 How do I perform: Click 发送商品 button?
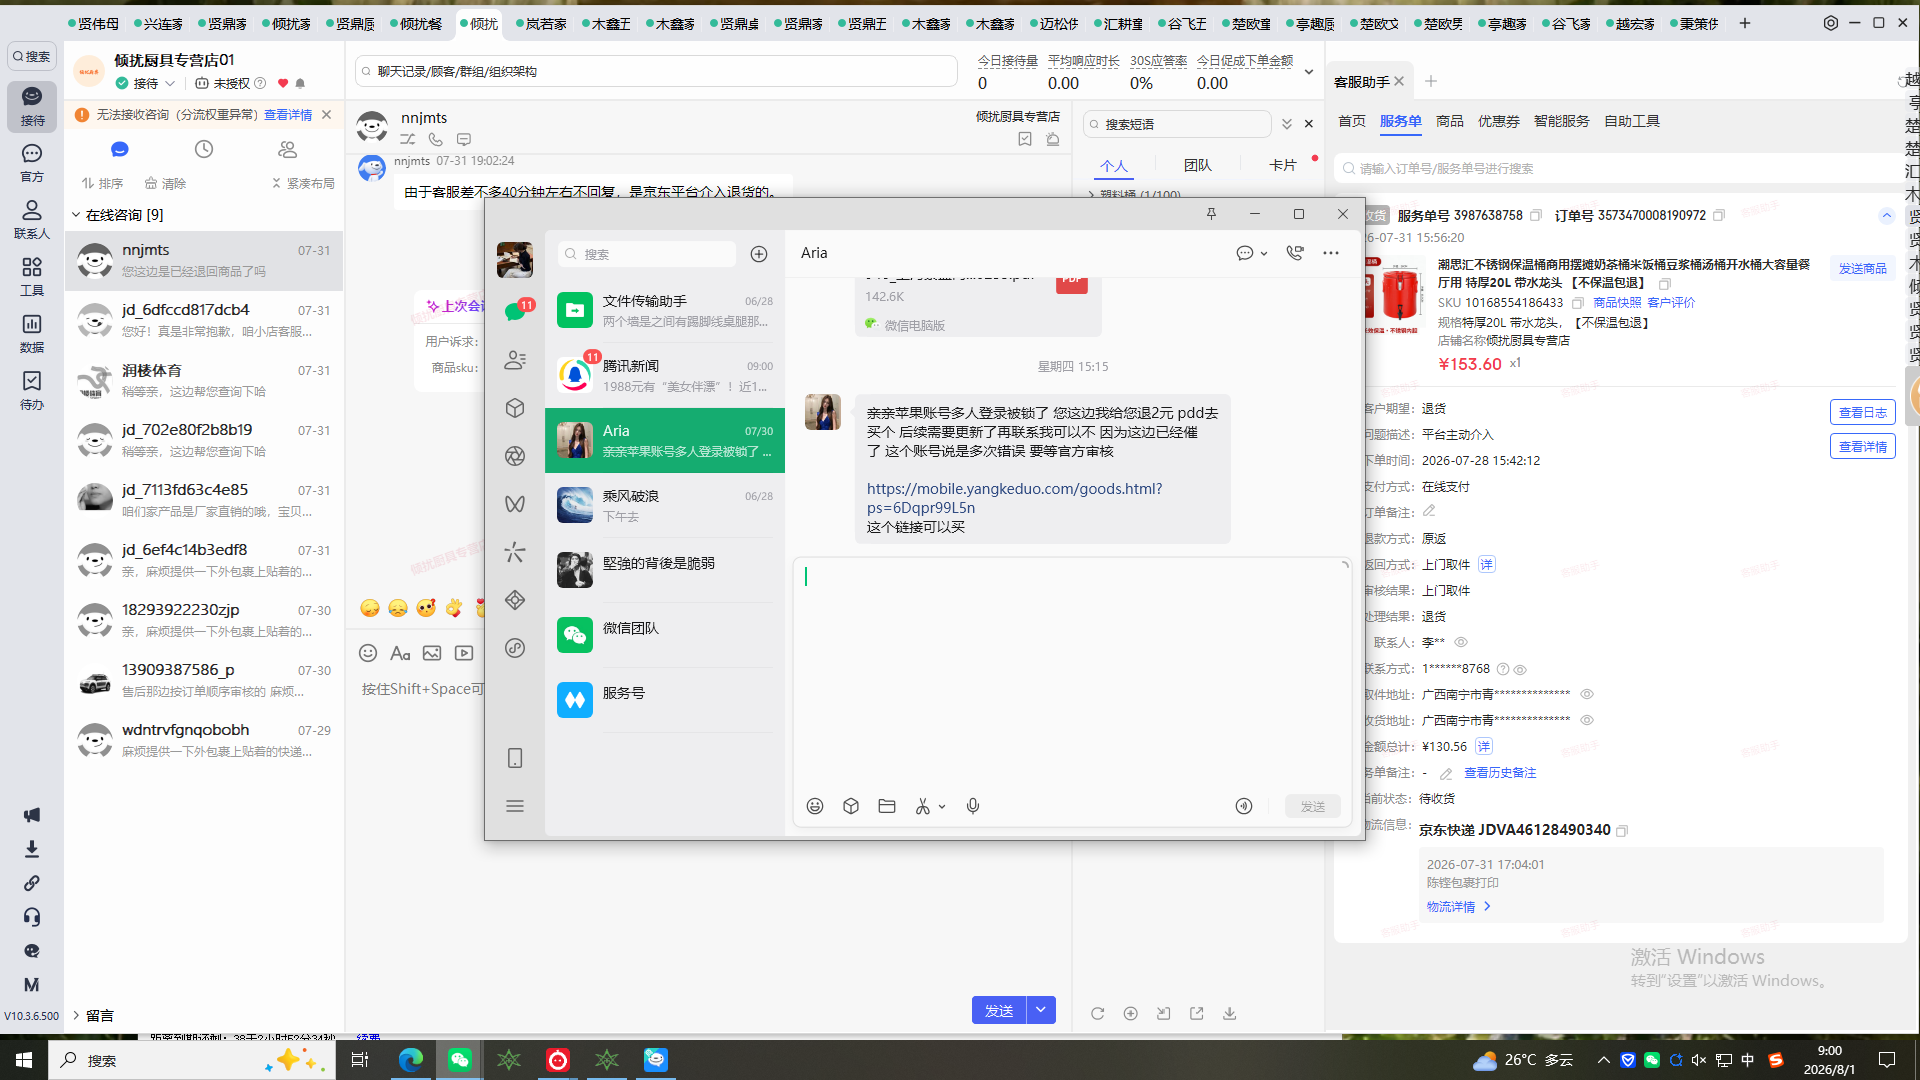click(1862, 268)
